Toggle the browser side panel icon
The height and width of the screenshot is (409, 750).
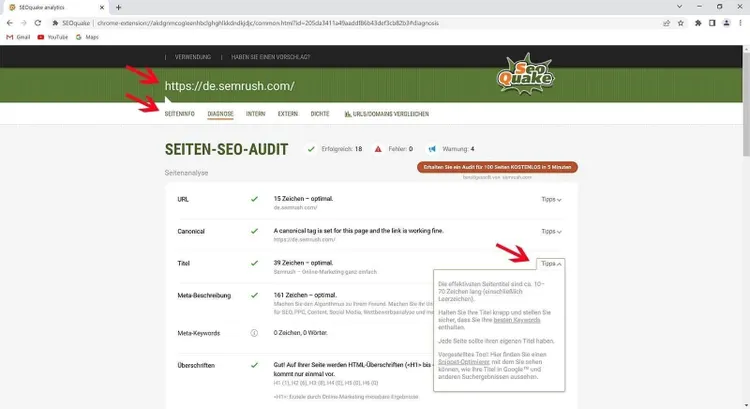[712, 23]
